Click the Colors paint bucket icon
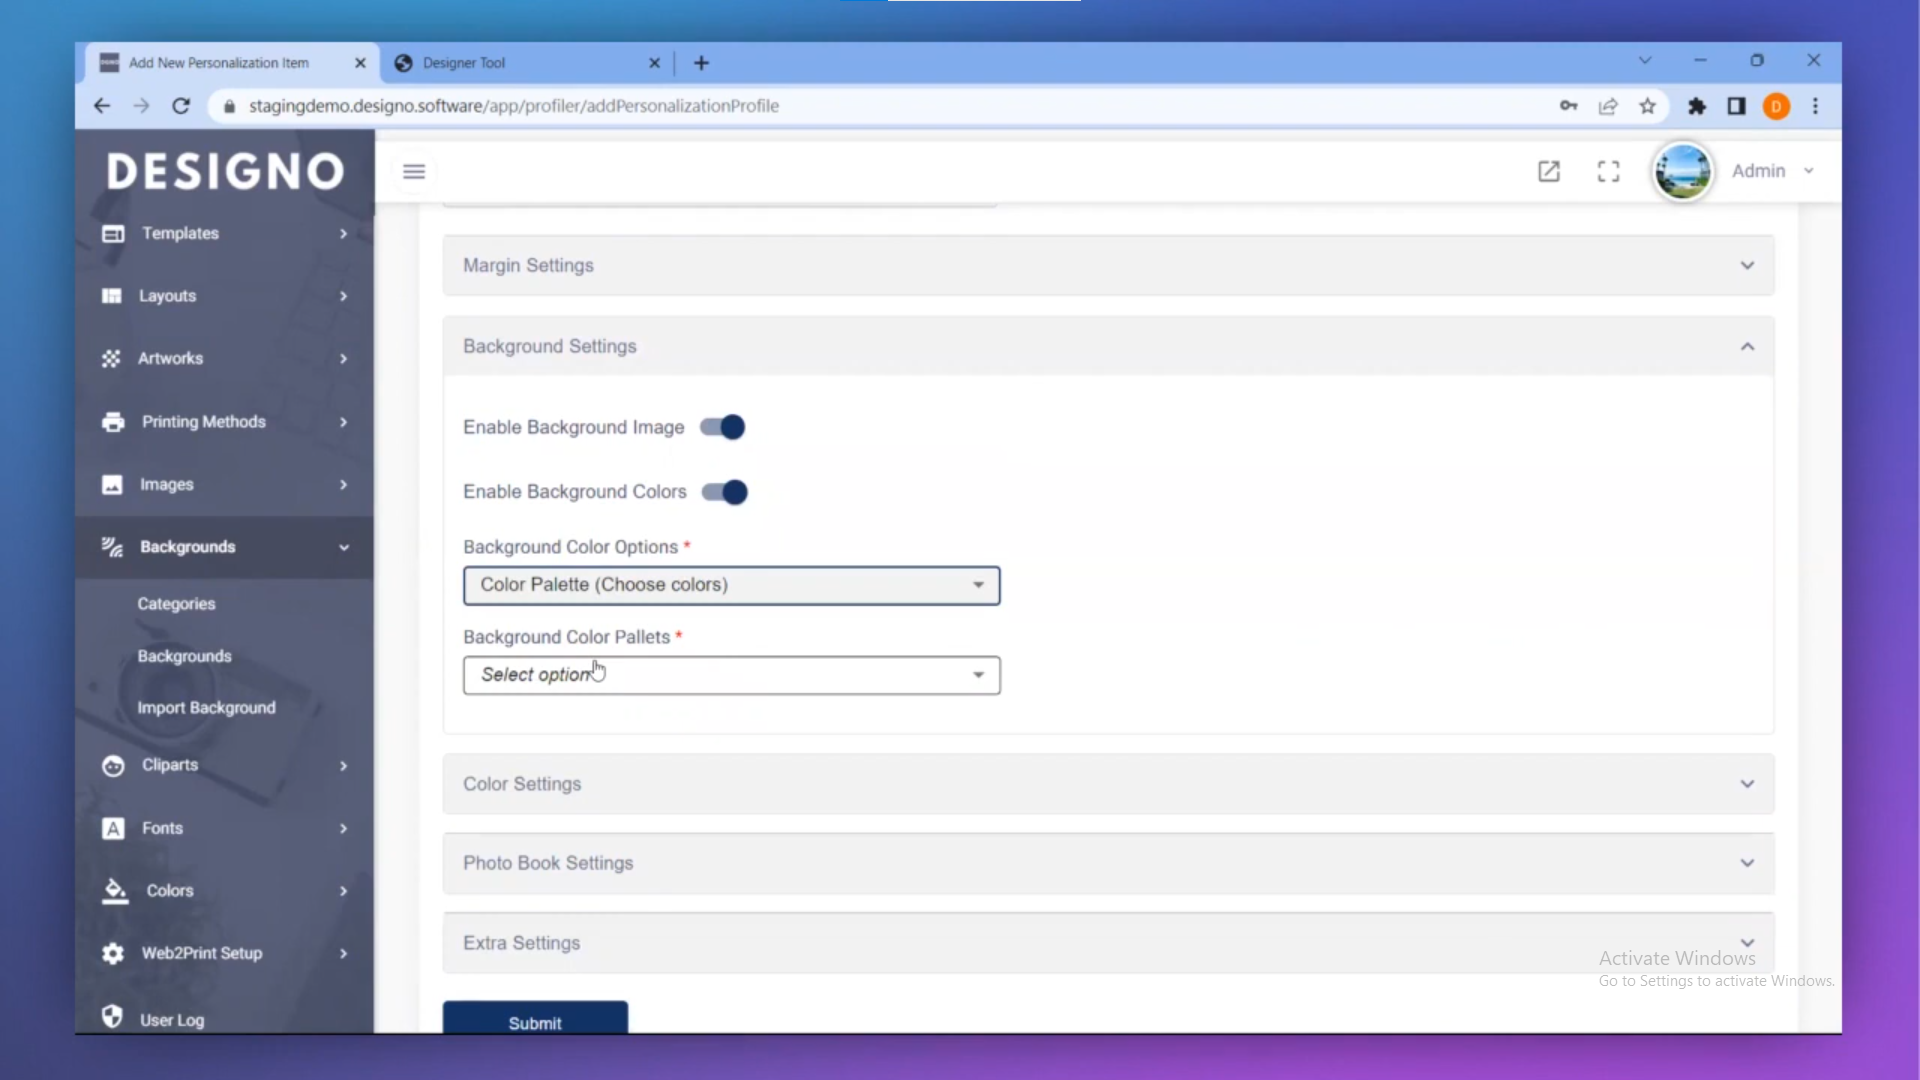The height and width of the screenshot is (1080, 1920). pos(115,891)
